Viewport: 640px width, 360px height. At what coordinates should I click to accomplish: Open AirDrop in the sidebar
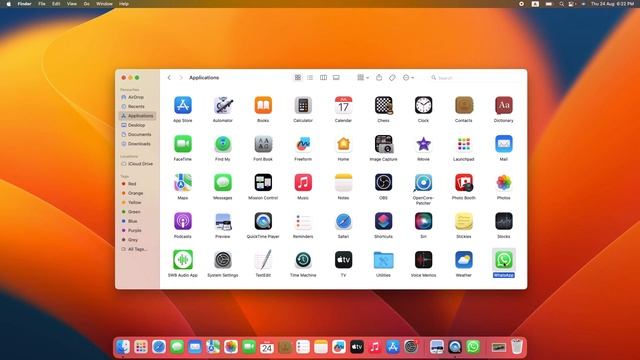137,97
